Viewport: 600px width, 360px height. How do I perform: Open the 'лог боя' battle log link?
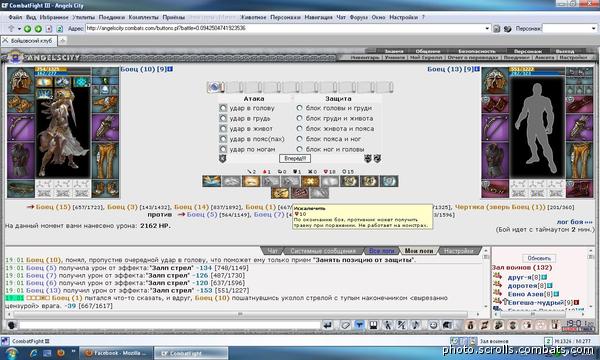[x=574, y=222]
